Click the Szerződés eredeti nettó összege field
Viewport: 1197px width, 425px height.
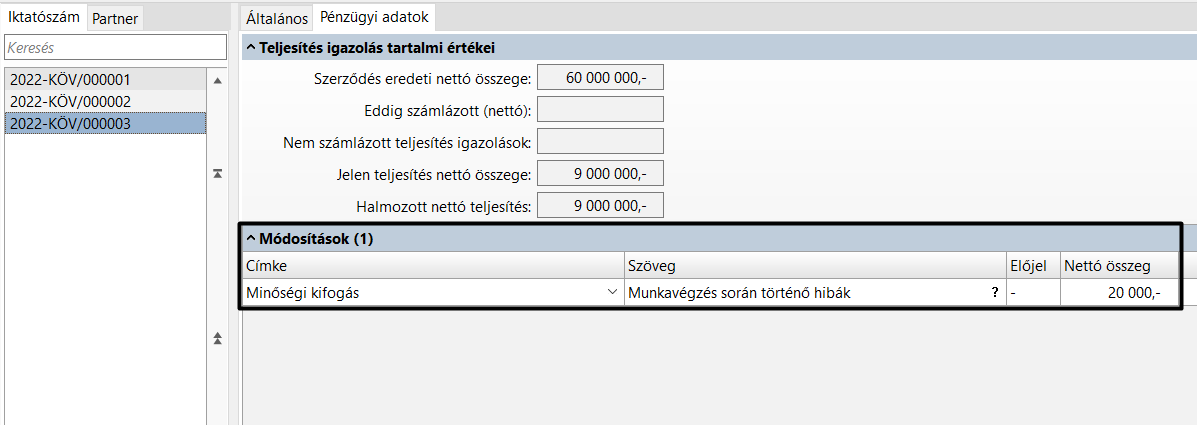coord(600,78)
